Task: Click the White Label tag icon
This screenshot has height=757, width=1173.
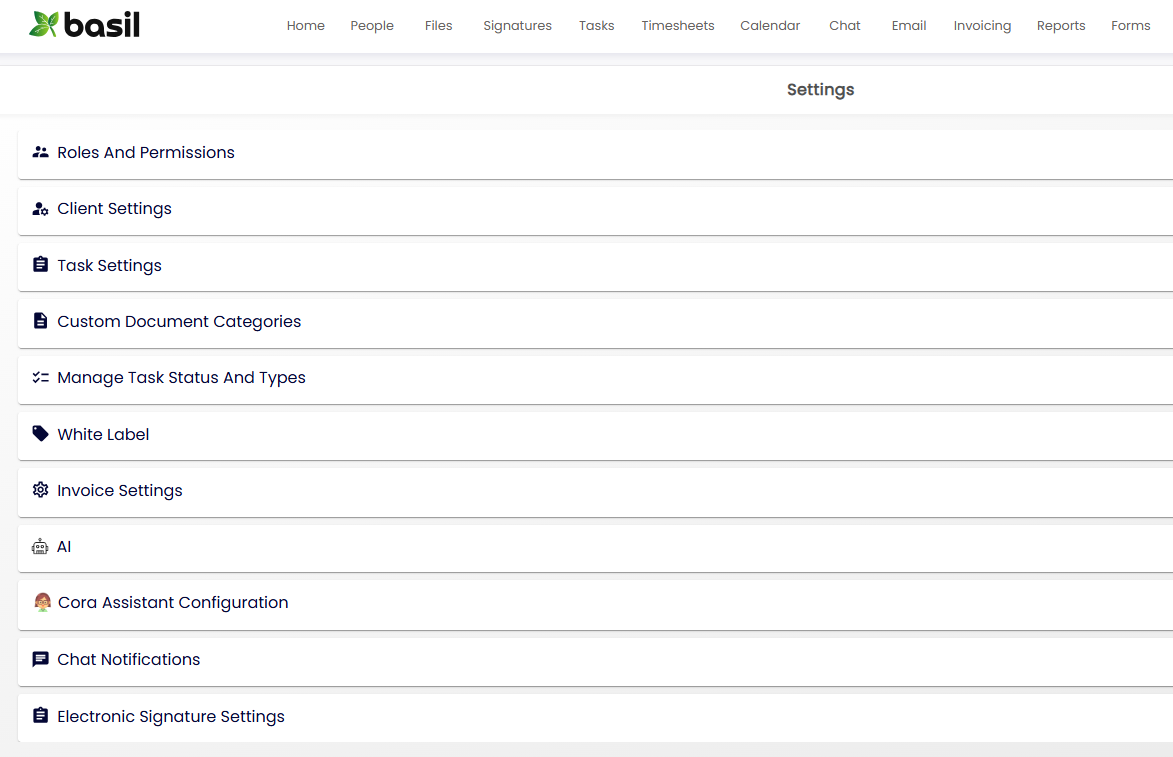Action: [x=40, y=434]
